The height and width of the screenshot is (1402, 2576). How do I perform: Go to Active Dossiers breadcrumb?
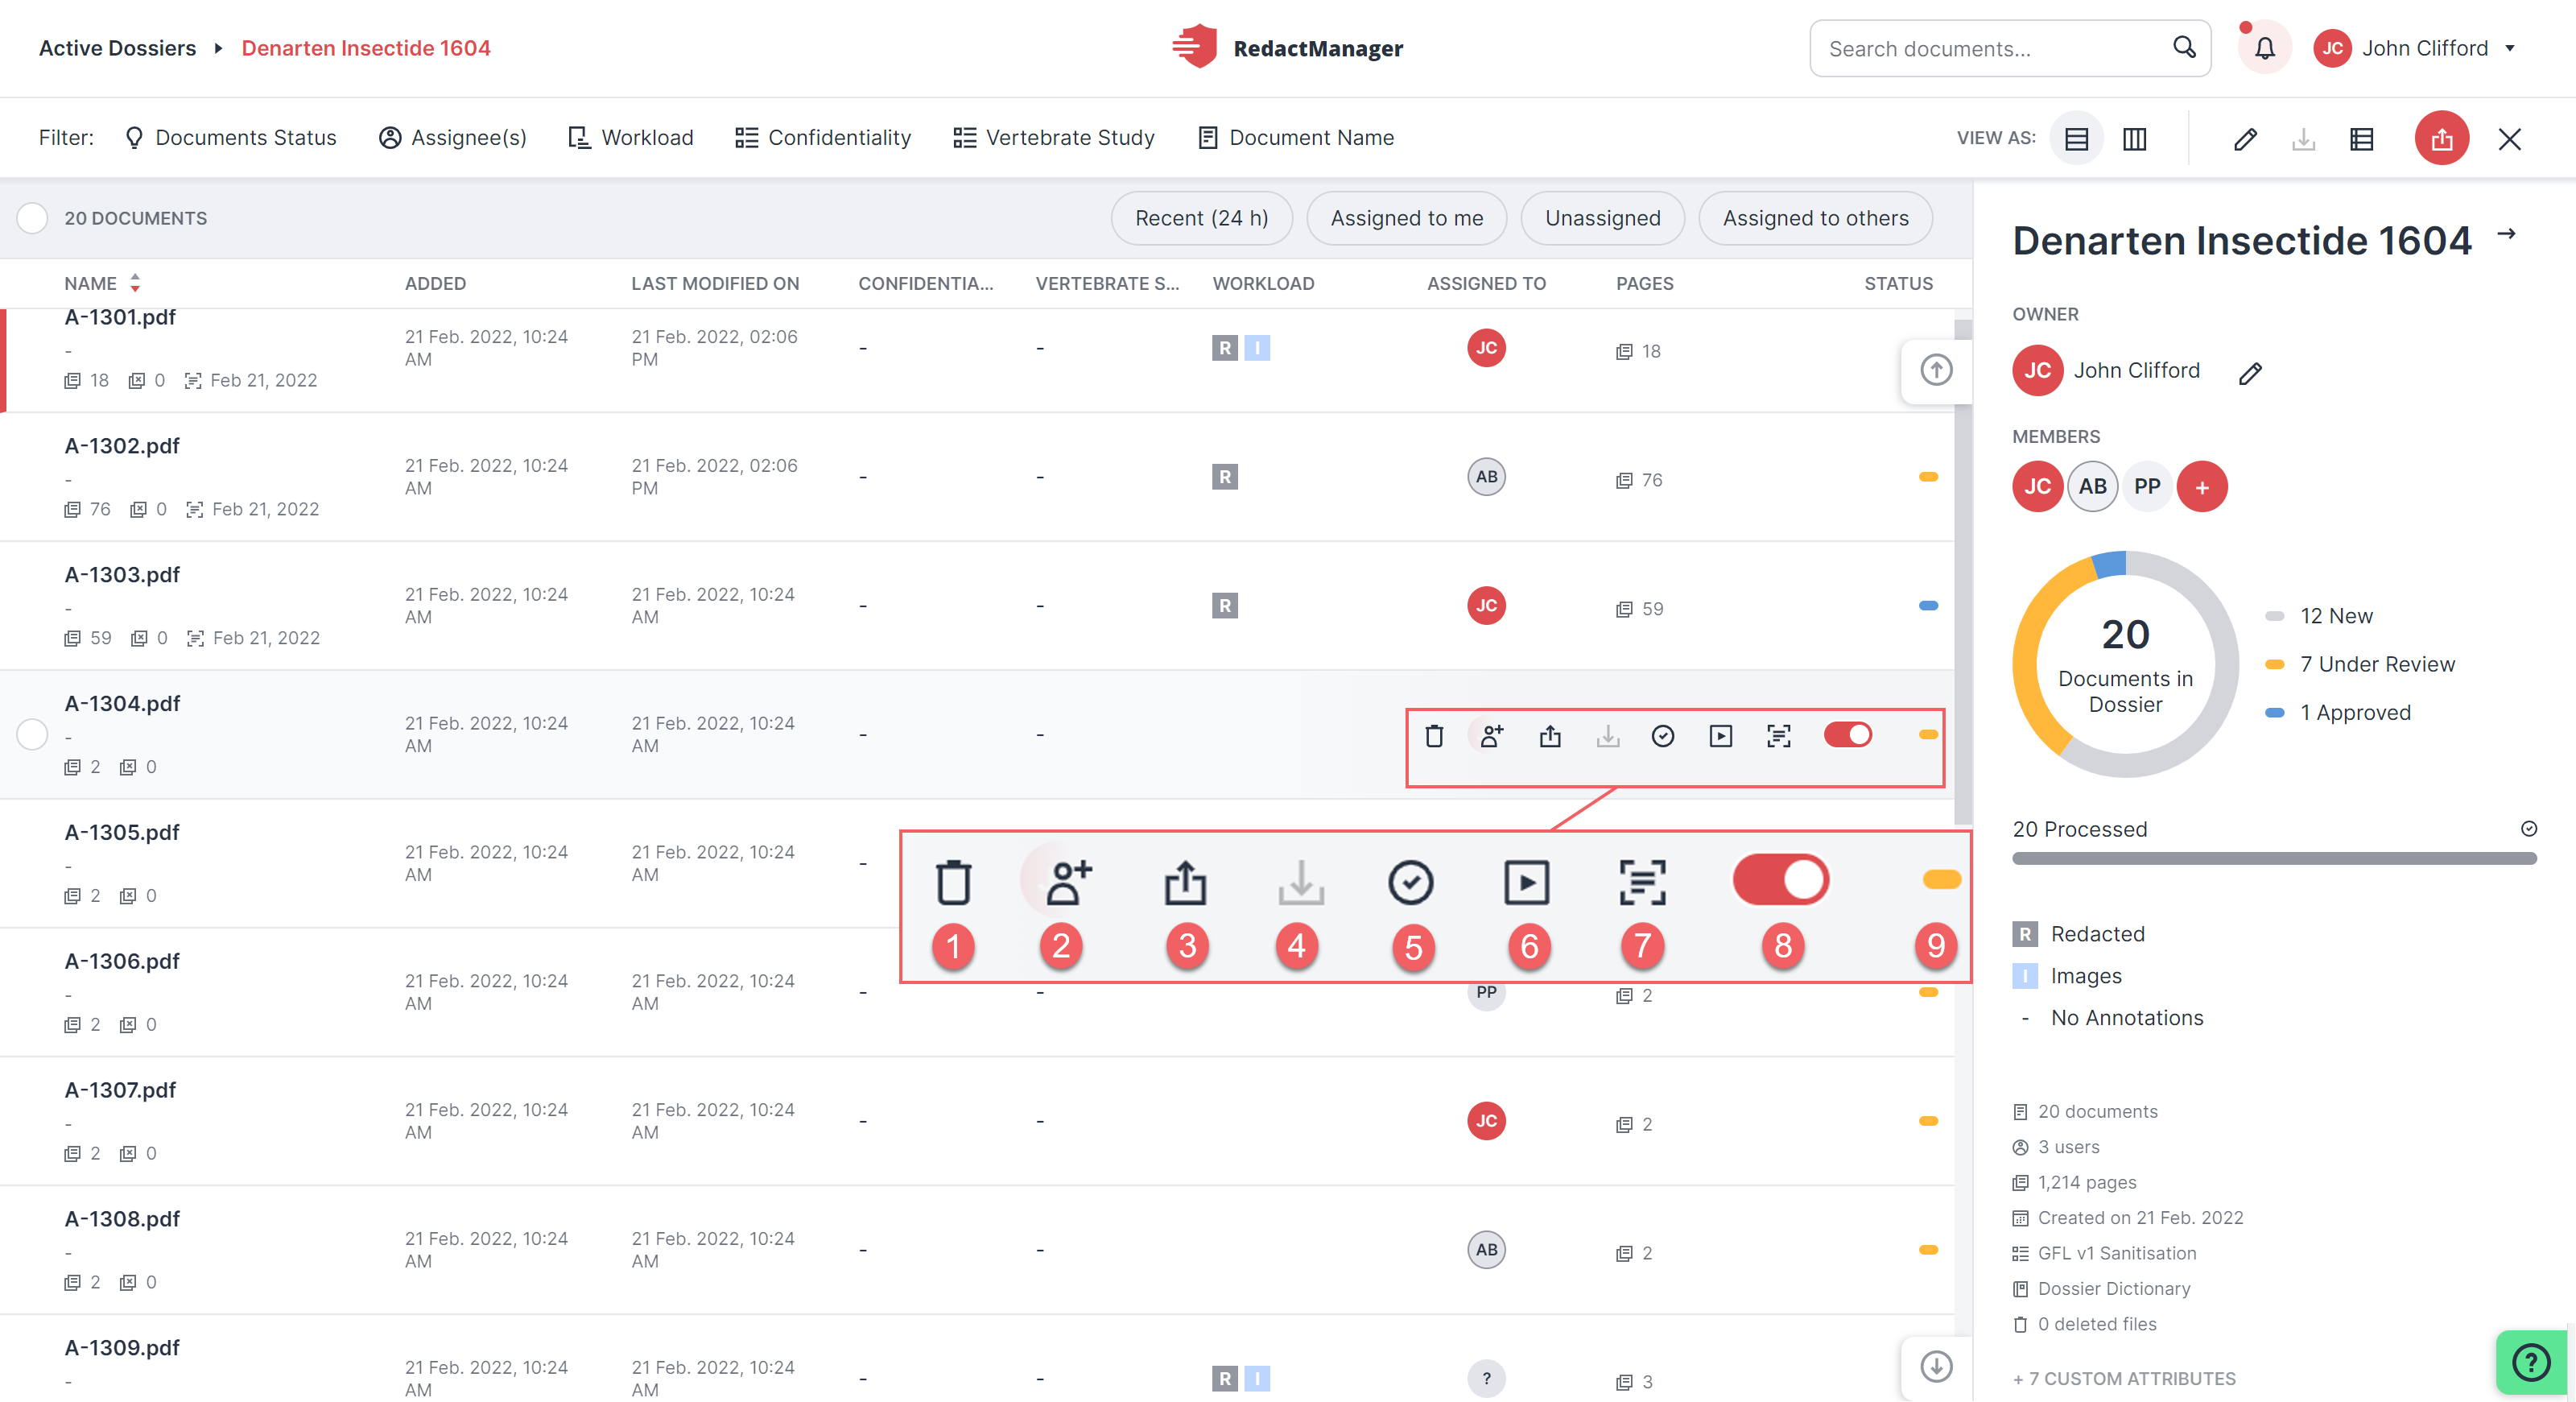[117, 48]
